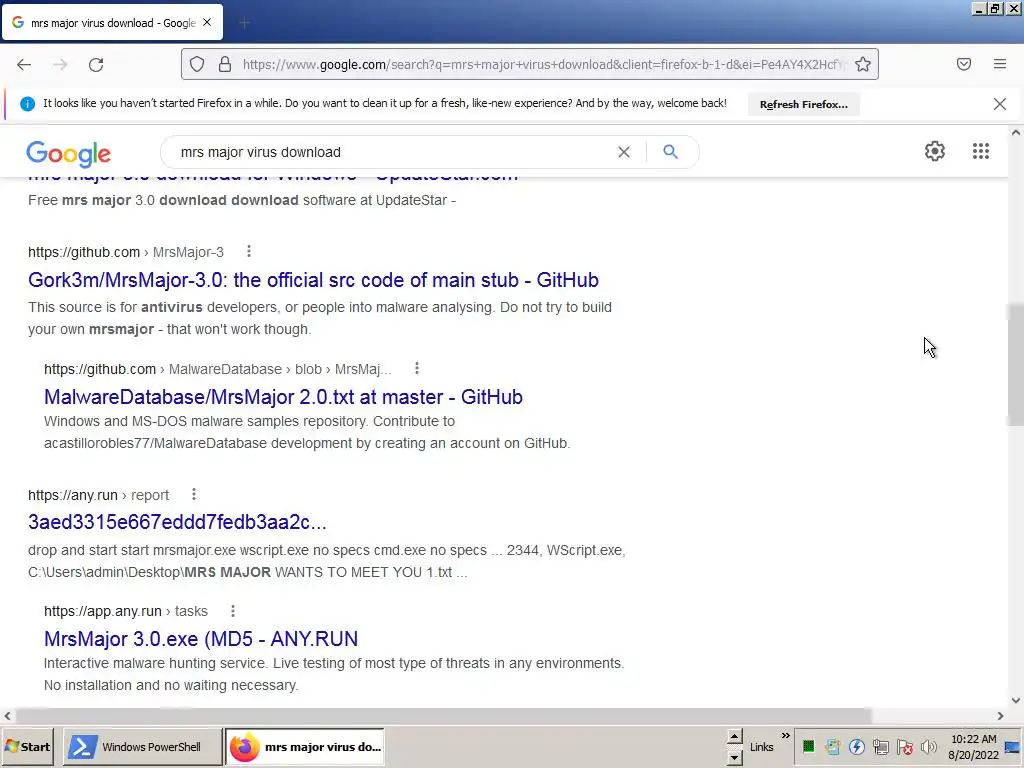Show site security padlock info
This screenshot has height=768, width=1024.
[225, 64]
